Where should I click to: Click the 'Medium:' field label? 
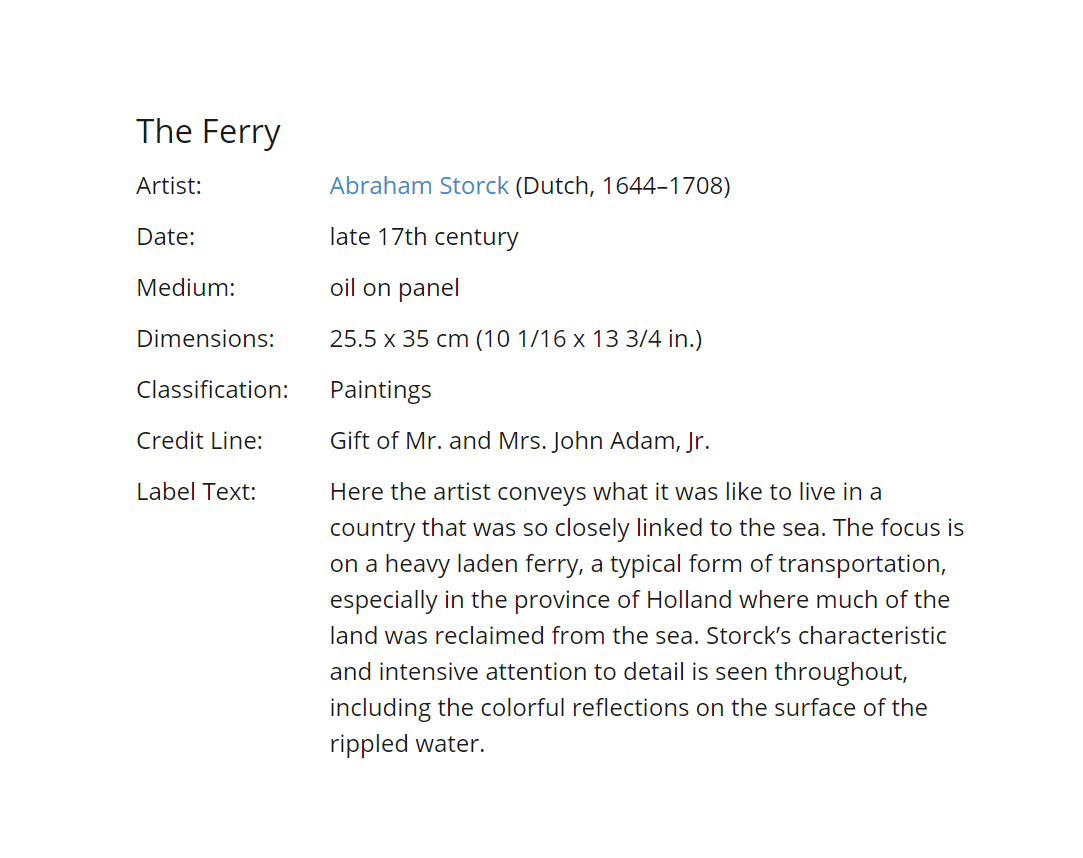186,288
